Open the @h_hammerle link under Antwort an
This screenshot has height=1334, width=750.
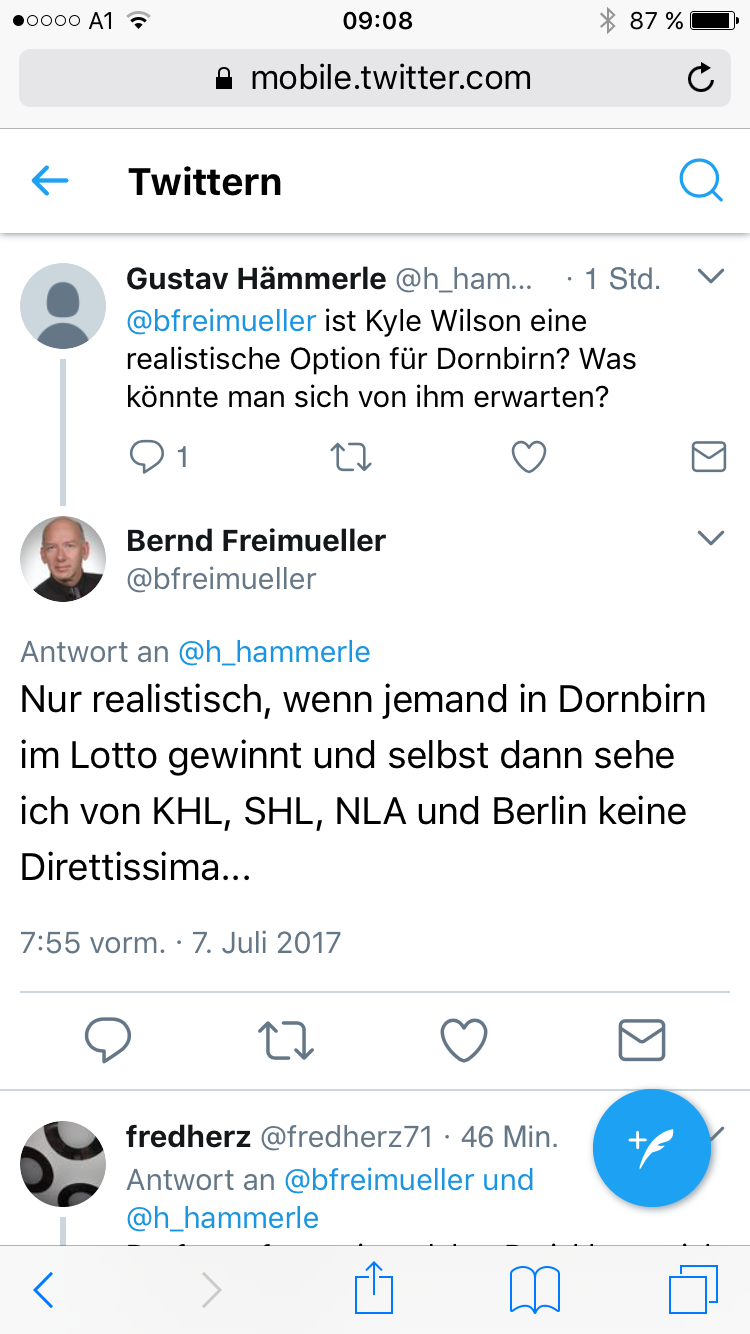click(x=274, y=652)
